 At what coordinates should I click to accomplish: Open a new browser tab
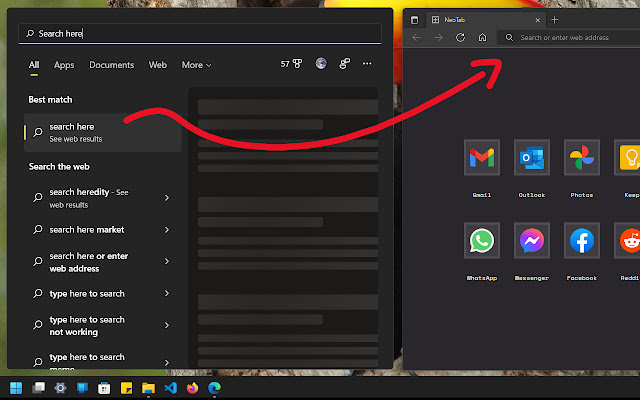click(554, 20)
